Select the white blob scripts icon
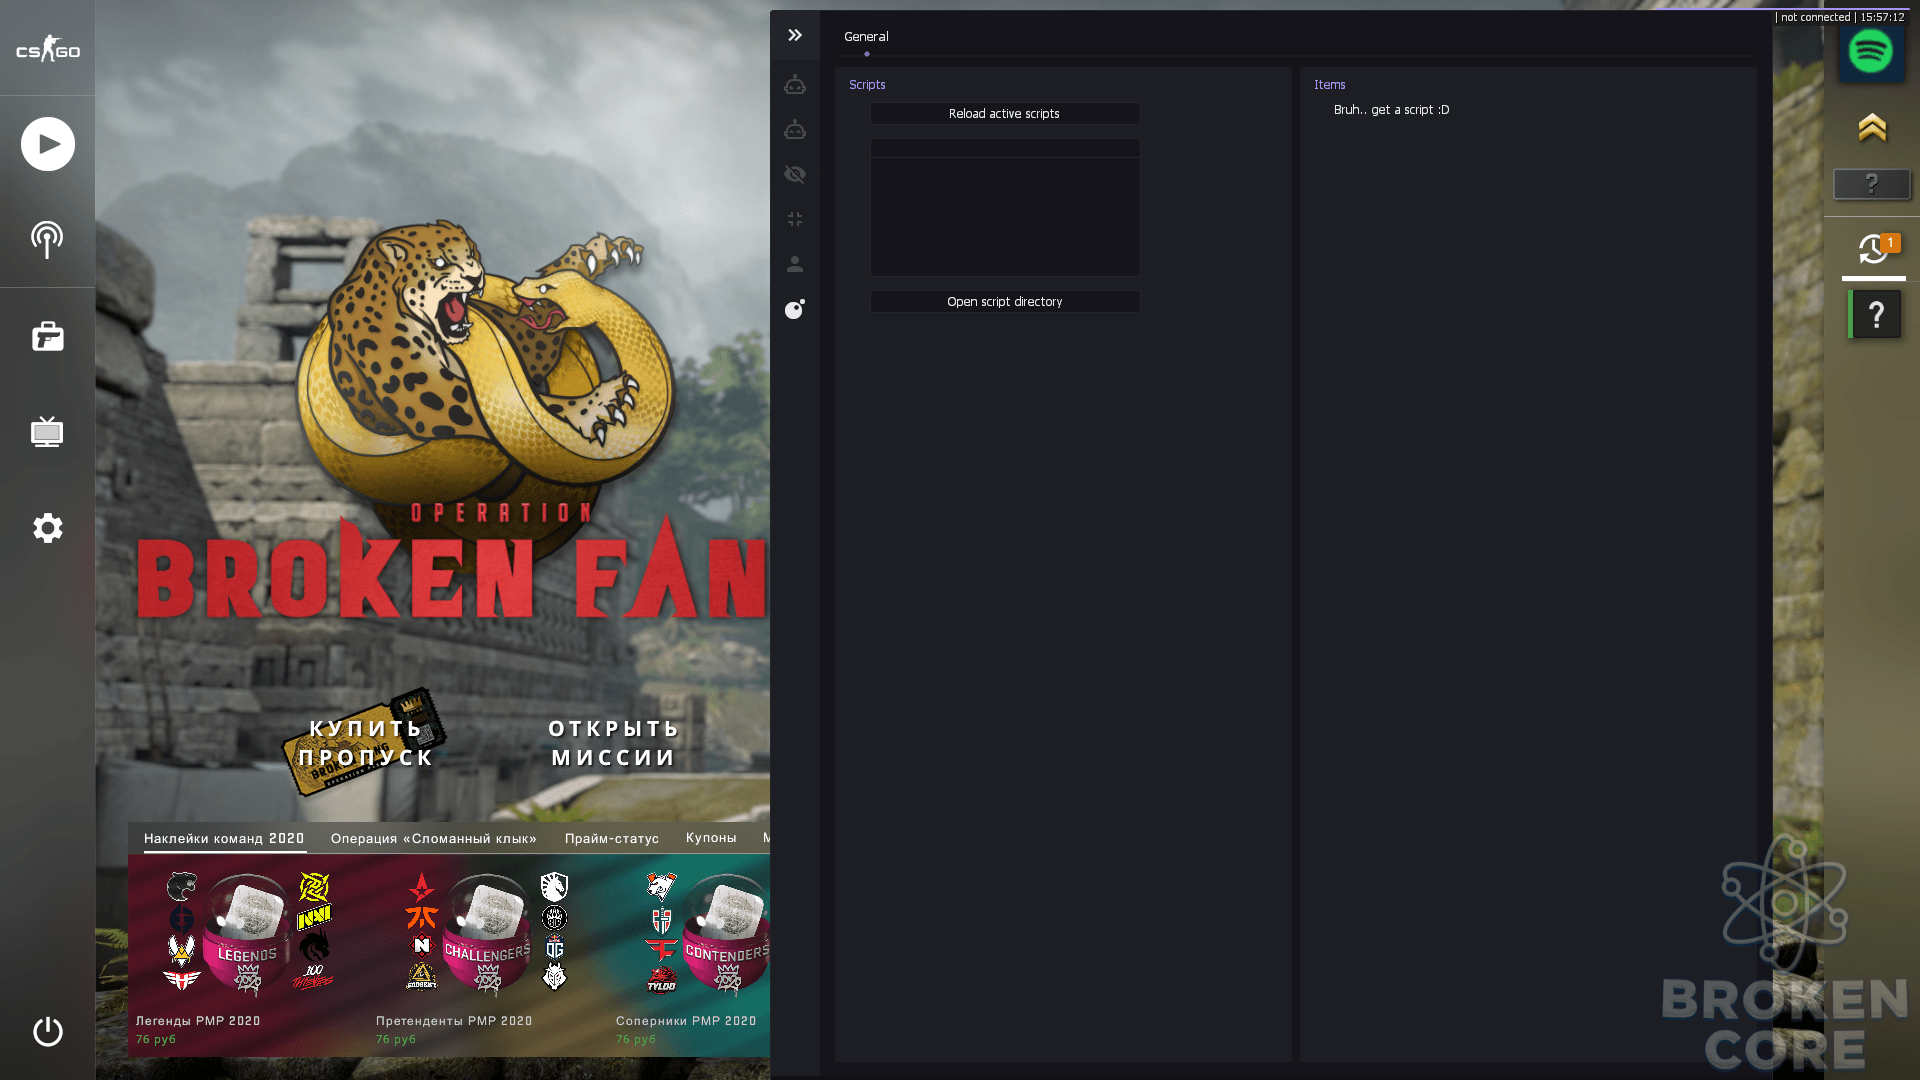Viewport: 1920px width, 1080px height. (795, 309)
